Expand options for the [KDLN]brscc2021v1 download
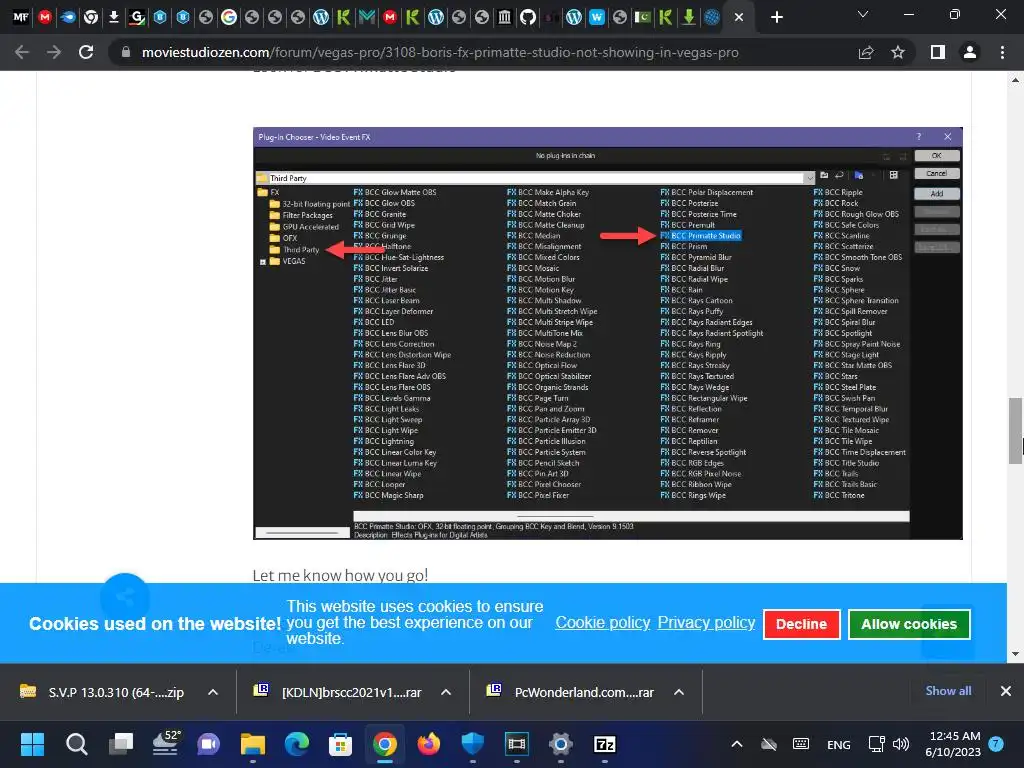 446,692
